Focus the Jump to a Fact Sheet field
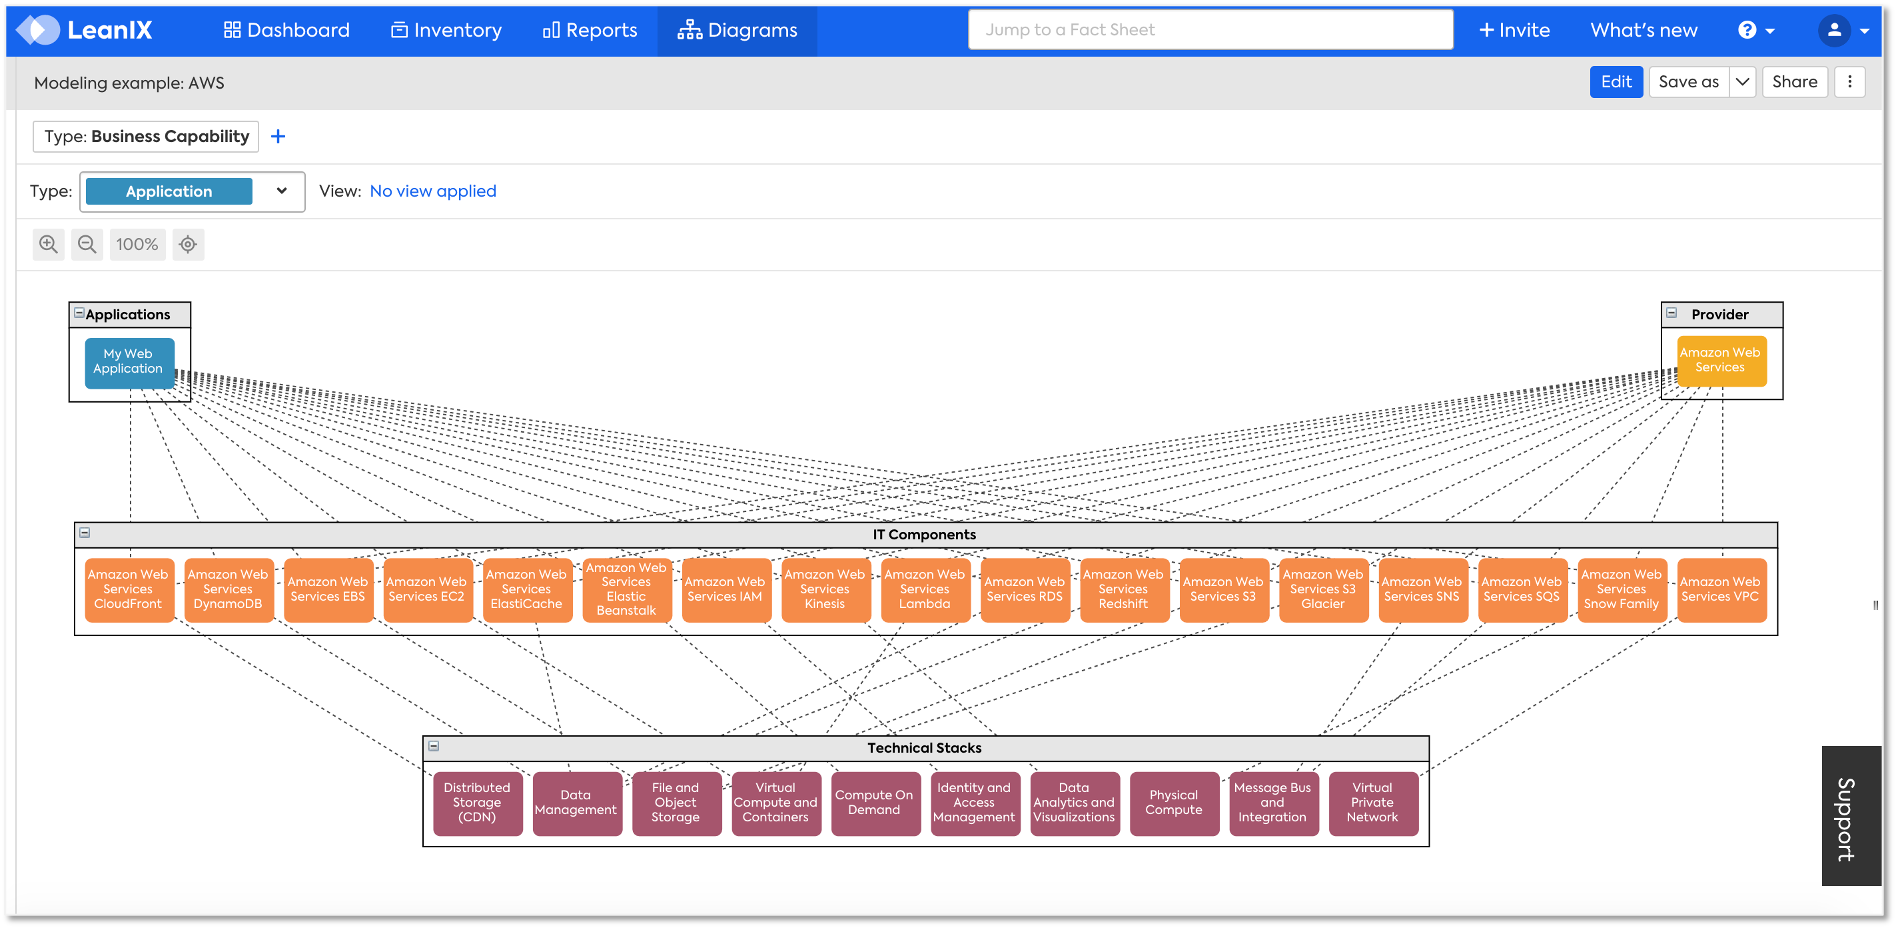1896x928 pixels. (x=1210, y=30)
